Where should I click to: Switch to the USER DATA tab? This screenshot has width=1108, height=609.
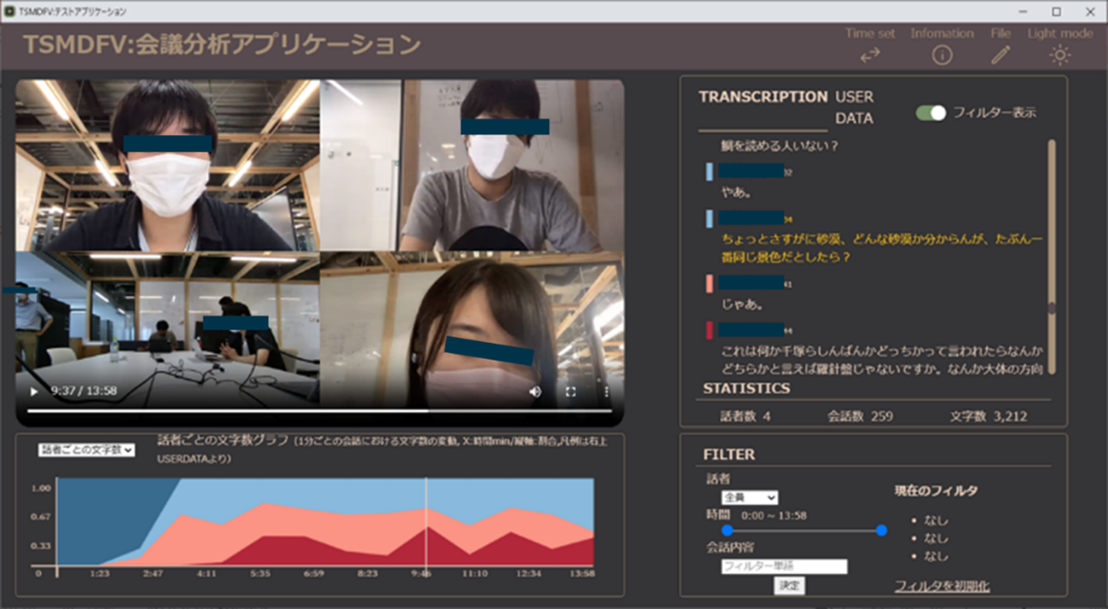(854, 108)
